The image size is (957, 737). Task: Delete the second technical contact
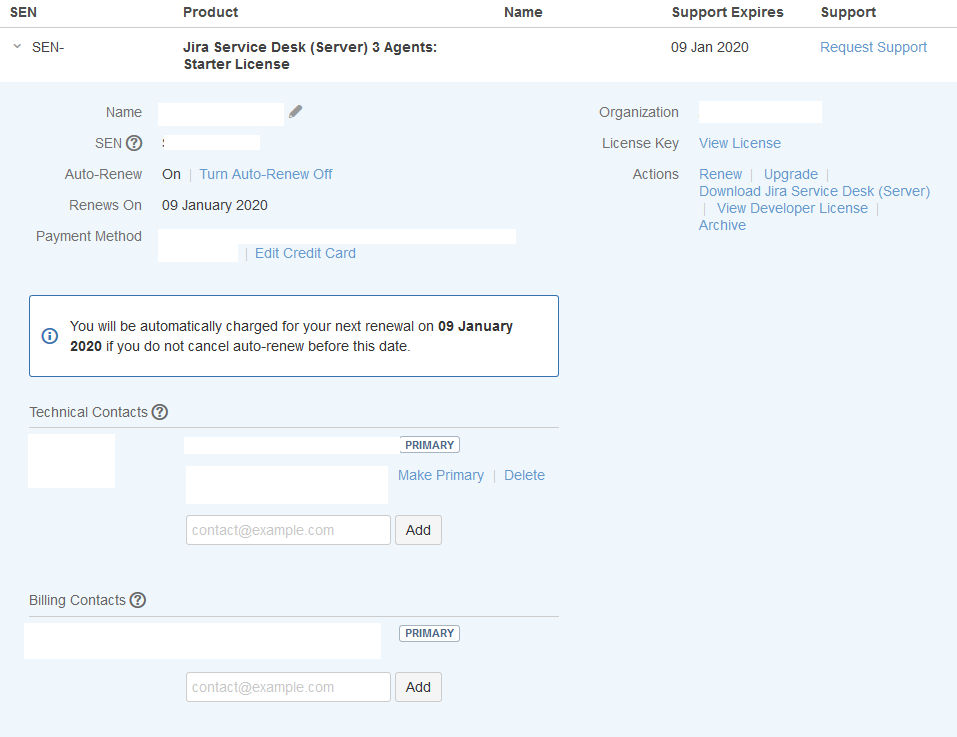click(524, 475)
